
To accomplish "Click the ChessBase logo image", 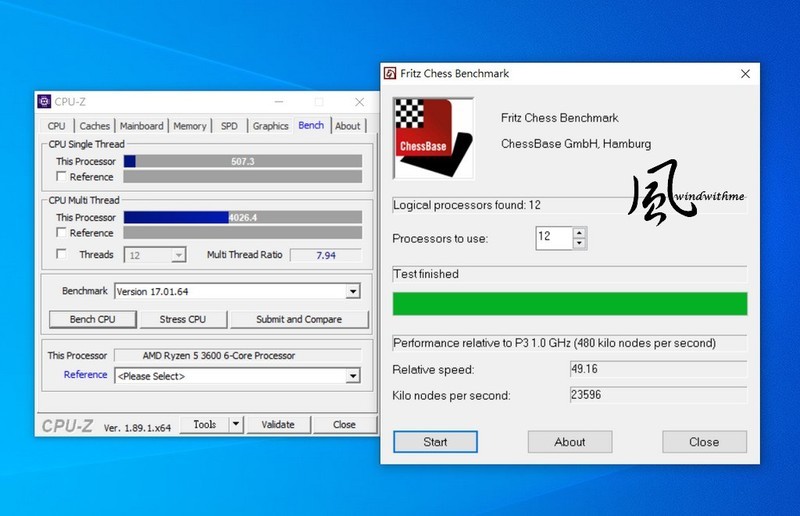I will tap(432, 131).
